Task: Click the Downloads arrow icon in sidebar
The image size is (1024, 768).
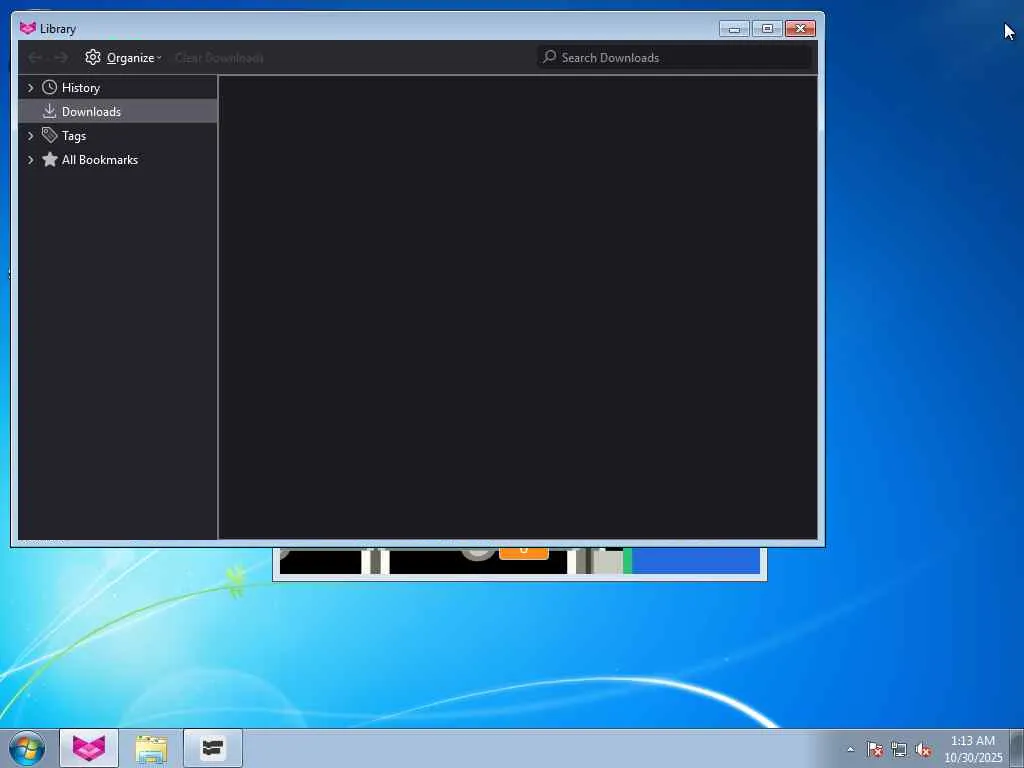Action: [x=50, y=112]
